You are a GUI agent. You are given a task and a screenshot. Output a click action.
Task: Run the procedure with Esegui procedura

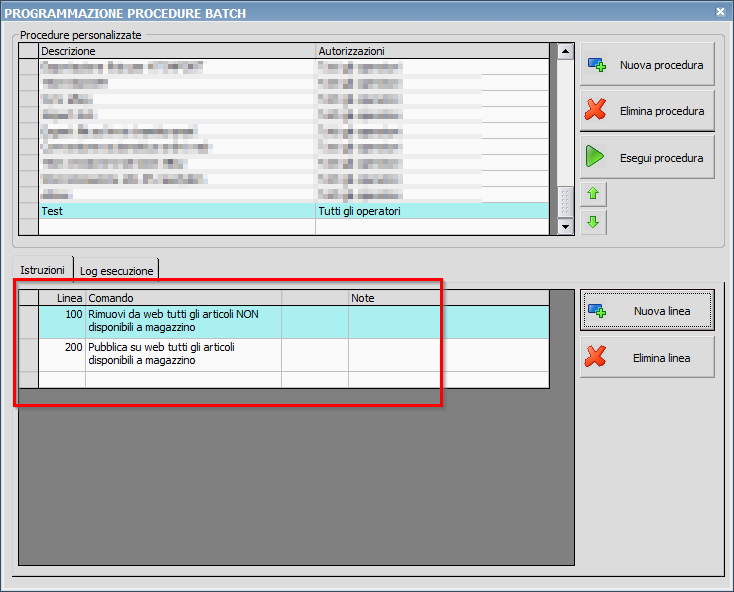647,157
